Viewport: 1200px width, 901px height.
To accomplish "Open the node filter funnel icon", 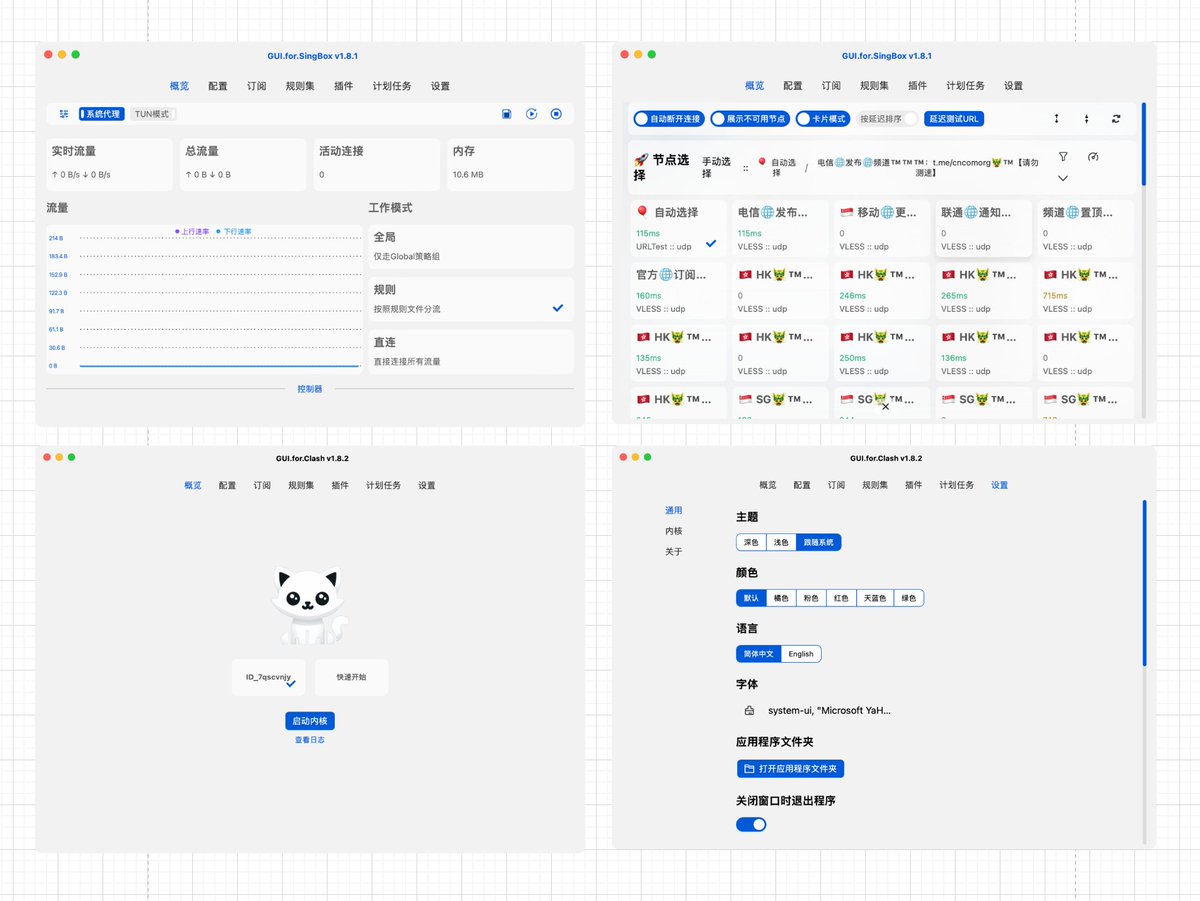I will click(x=1063, y=157).
